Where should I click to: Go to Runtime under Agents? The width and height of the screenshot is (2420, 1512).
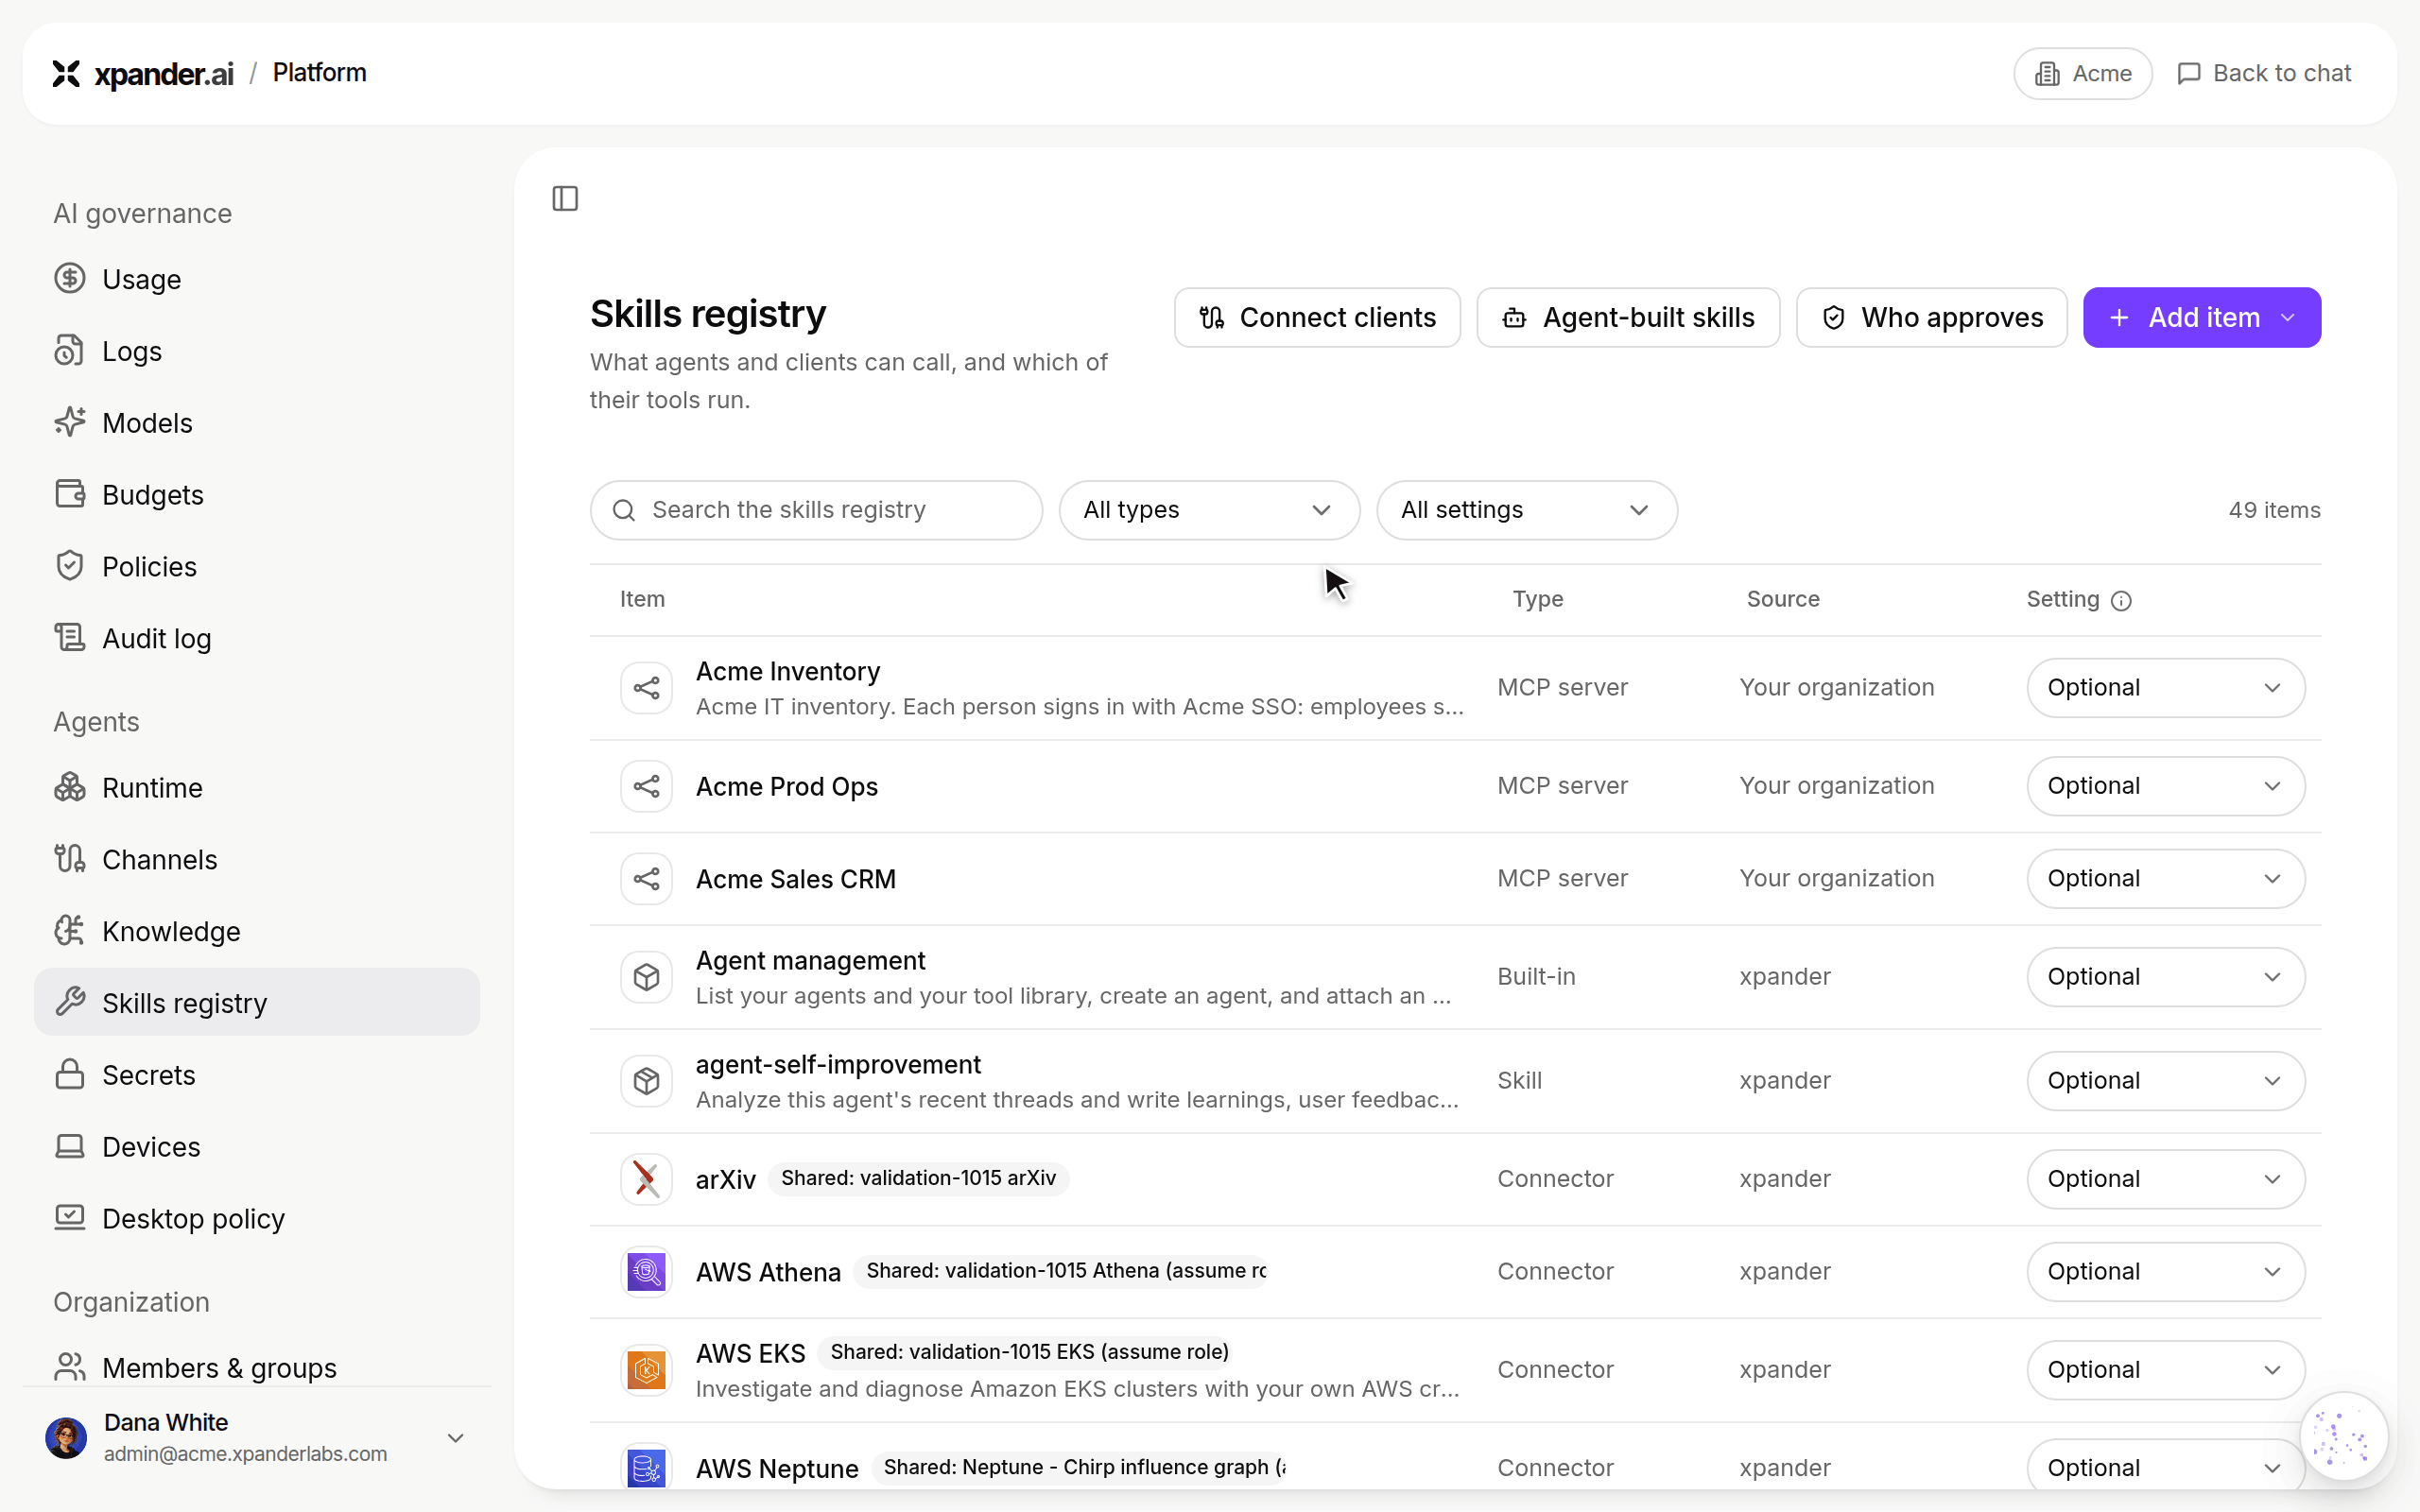pos(257,788)
